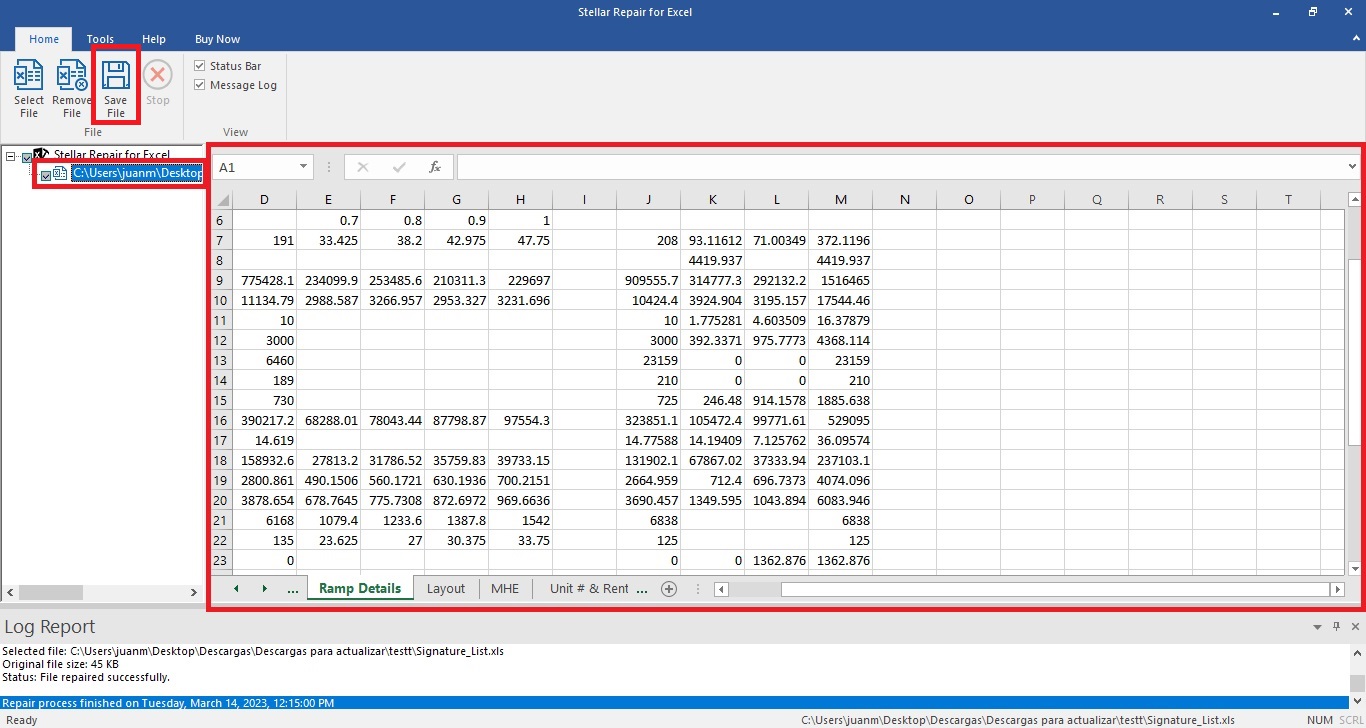Click the cell containing 775428.1
The width and height of the screenshot is (1366, 728).
point(264,280)
